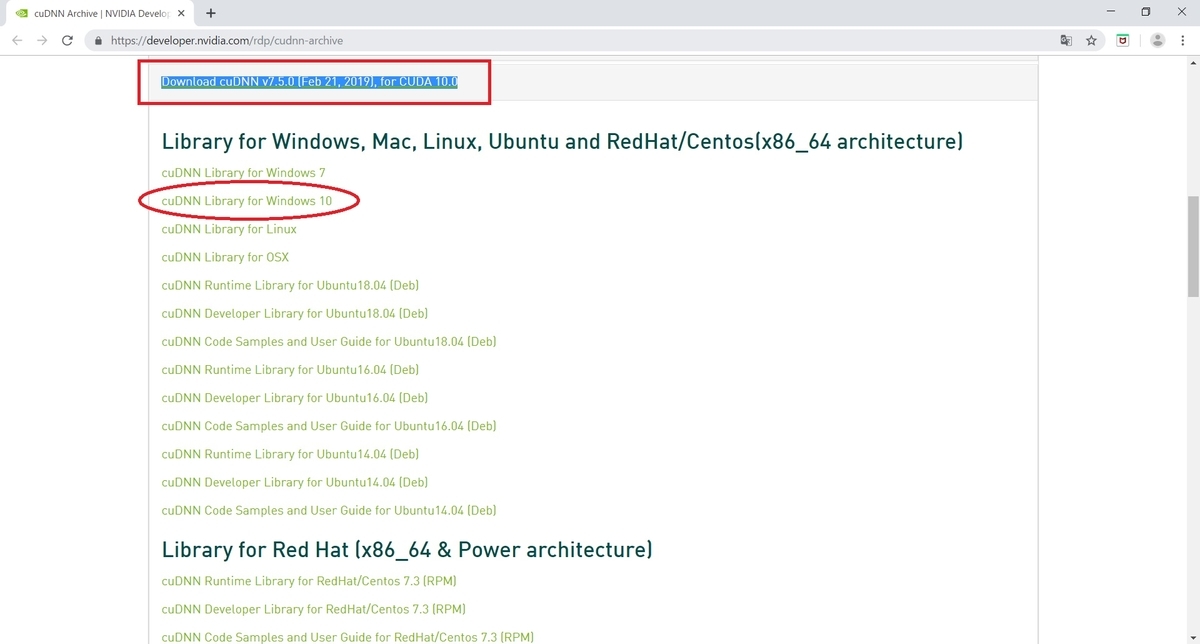Minimize the Chrome window
Screen dimensions: 1200x644
pyautogui.click(x=1111, y=12)
